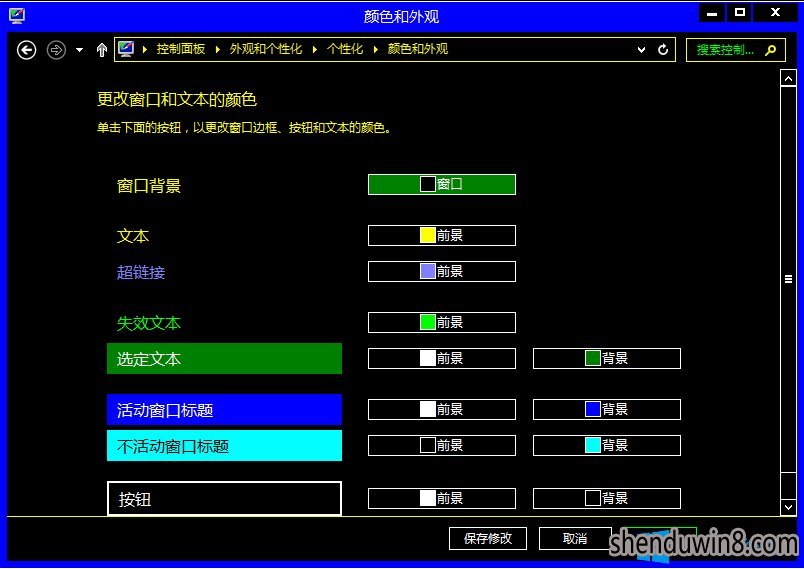Expand the arrow after 个性化
This screenshot has height=569, width=804.
[x=376, y=49]
